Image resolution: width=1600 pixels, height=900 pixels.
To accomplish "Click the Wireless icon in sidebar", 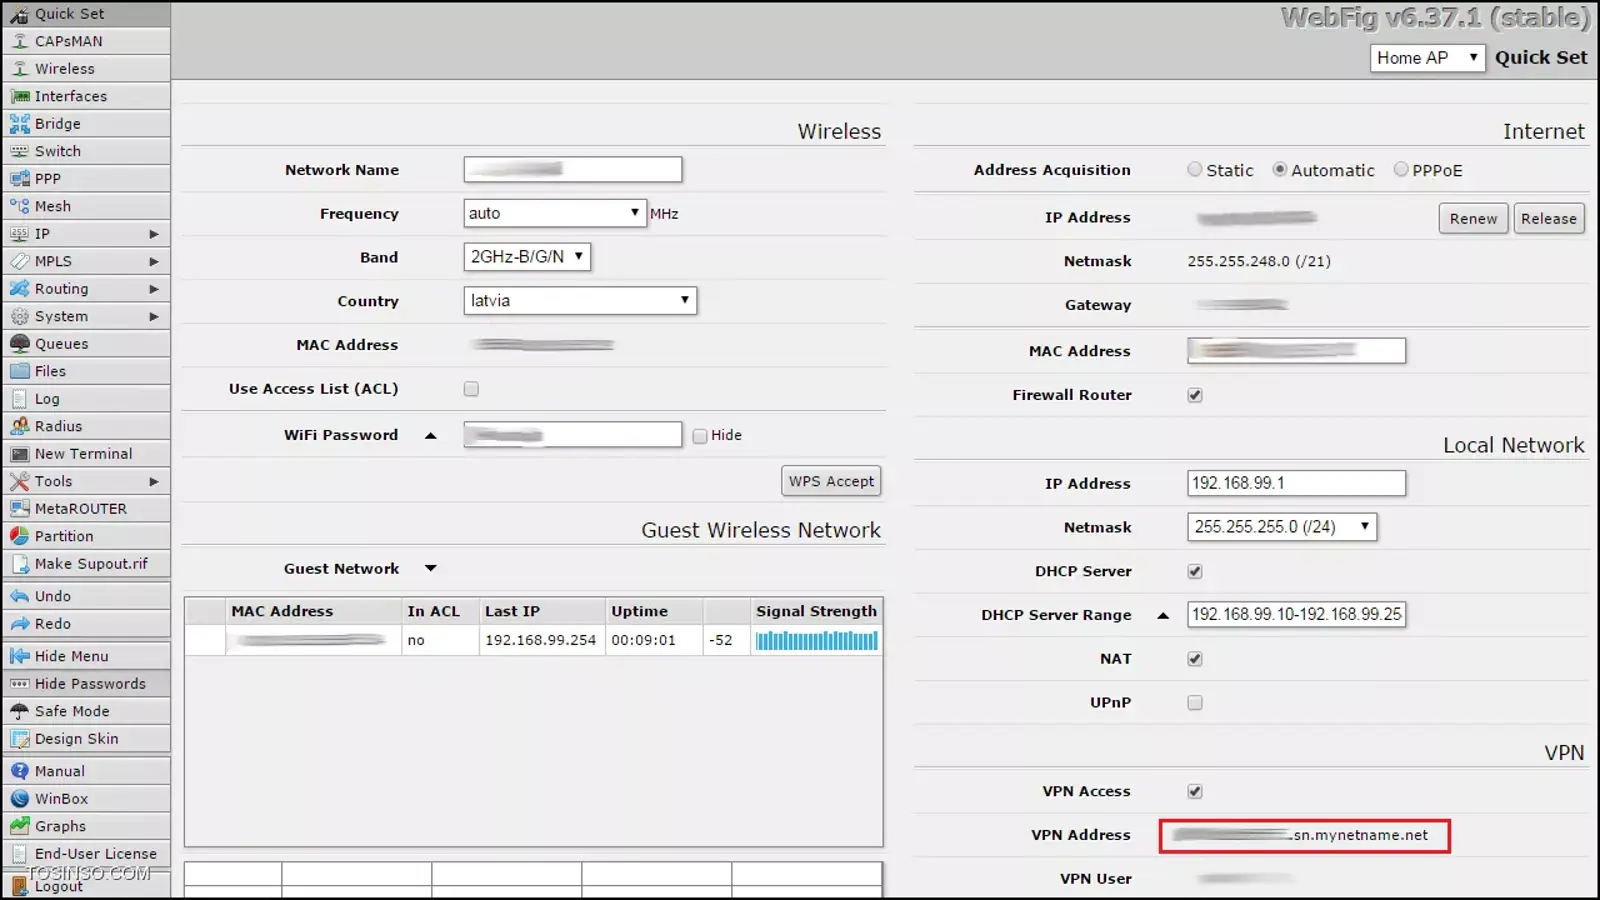I will tap(19, 69).
